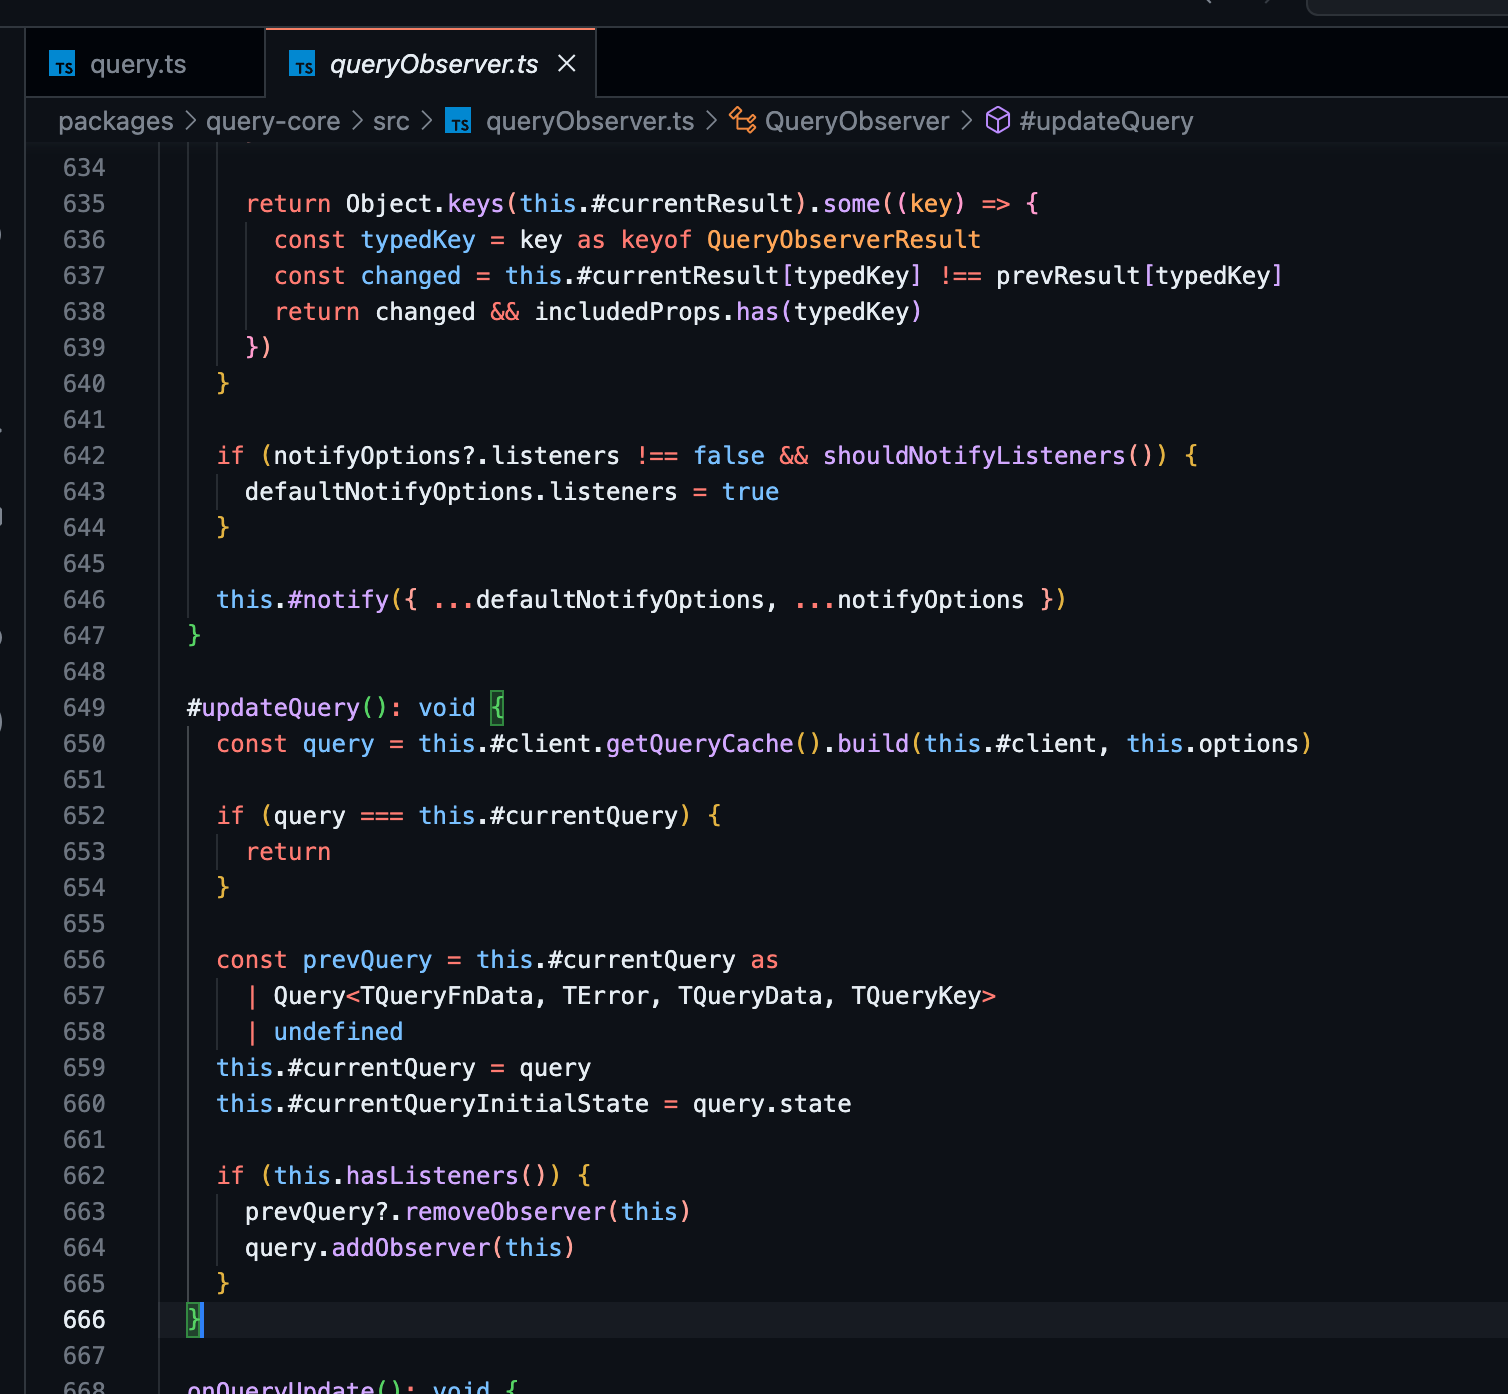Click line number 666 in the gutter
The height and width of the screenshot is (1394, 1508).
[84, 1320]
